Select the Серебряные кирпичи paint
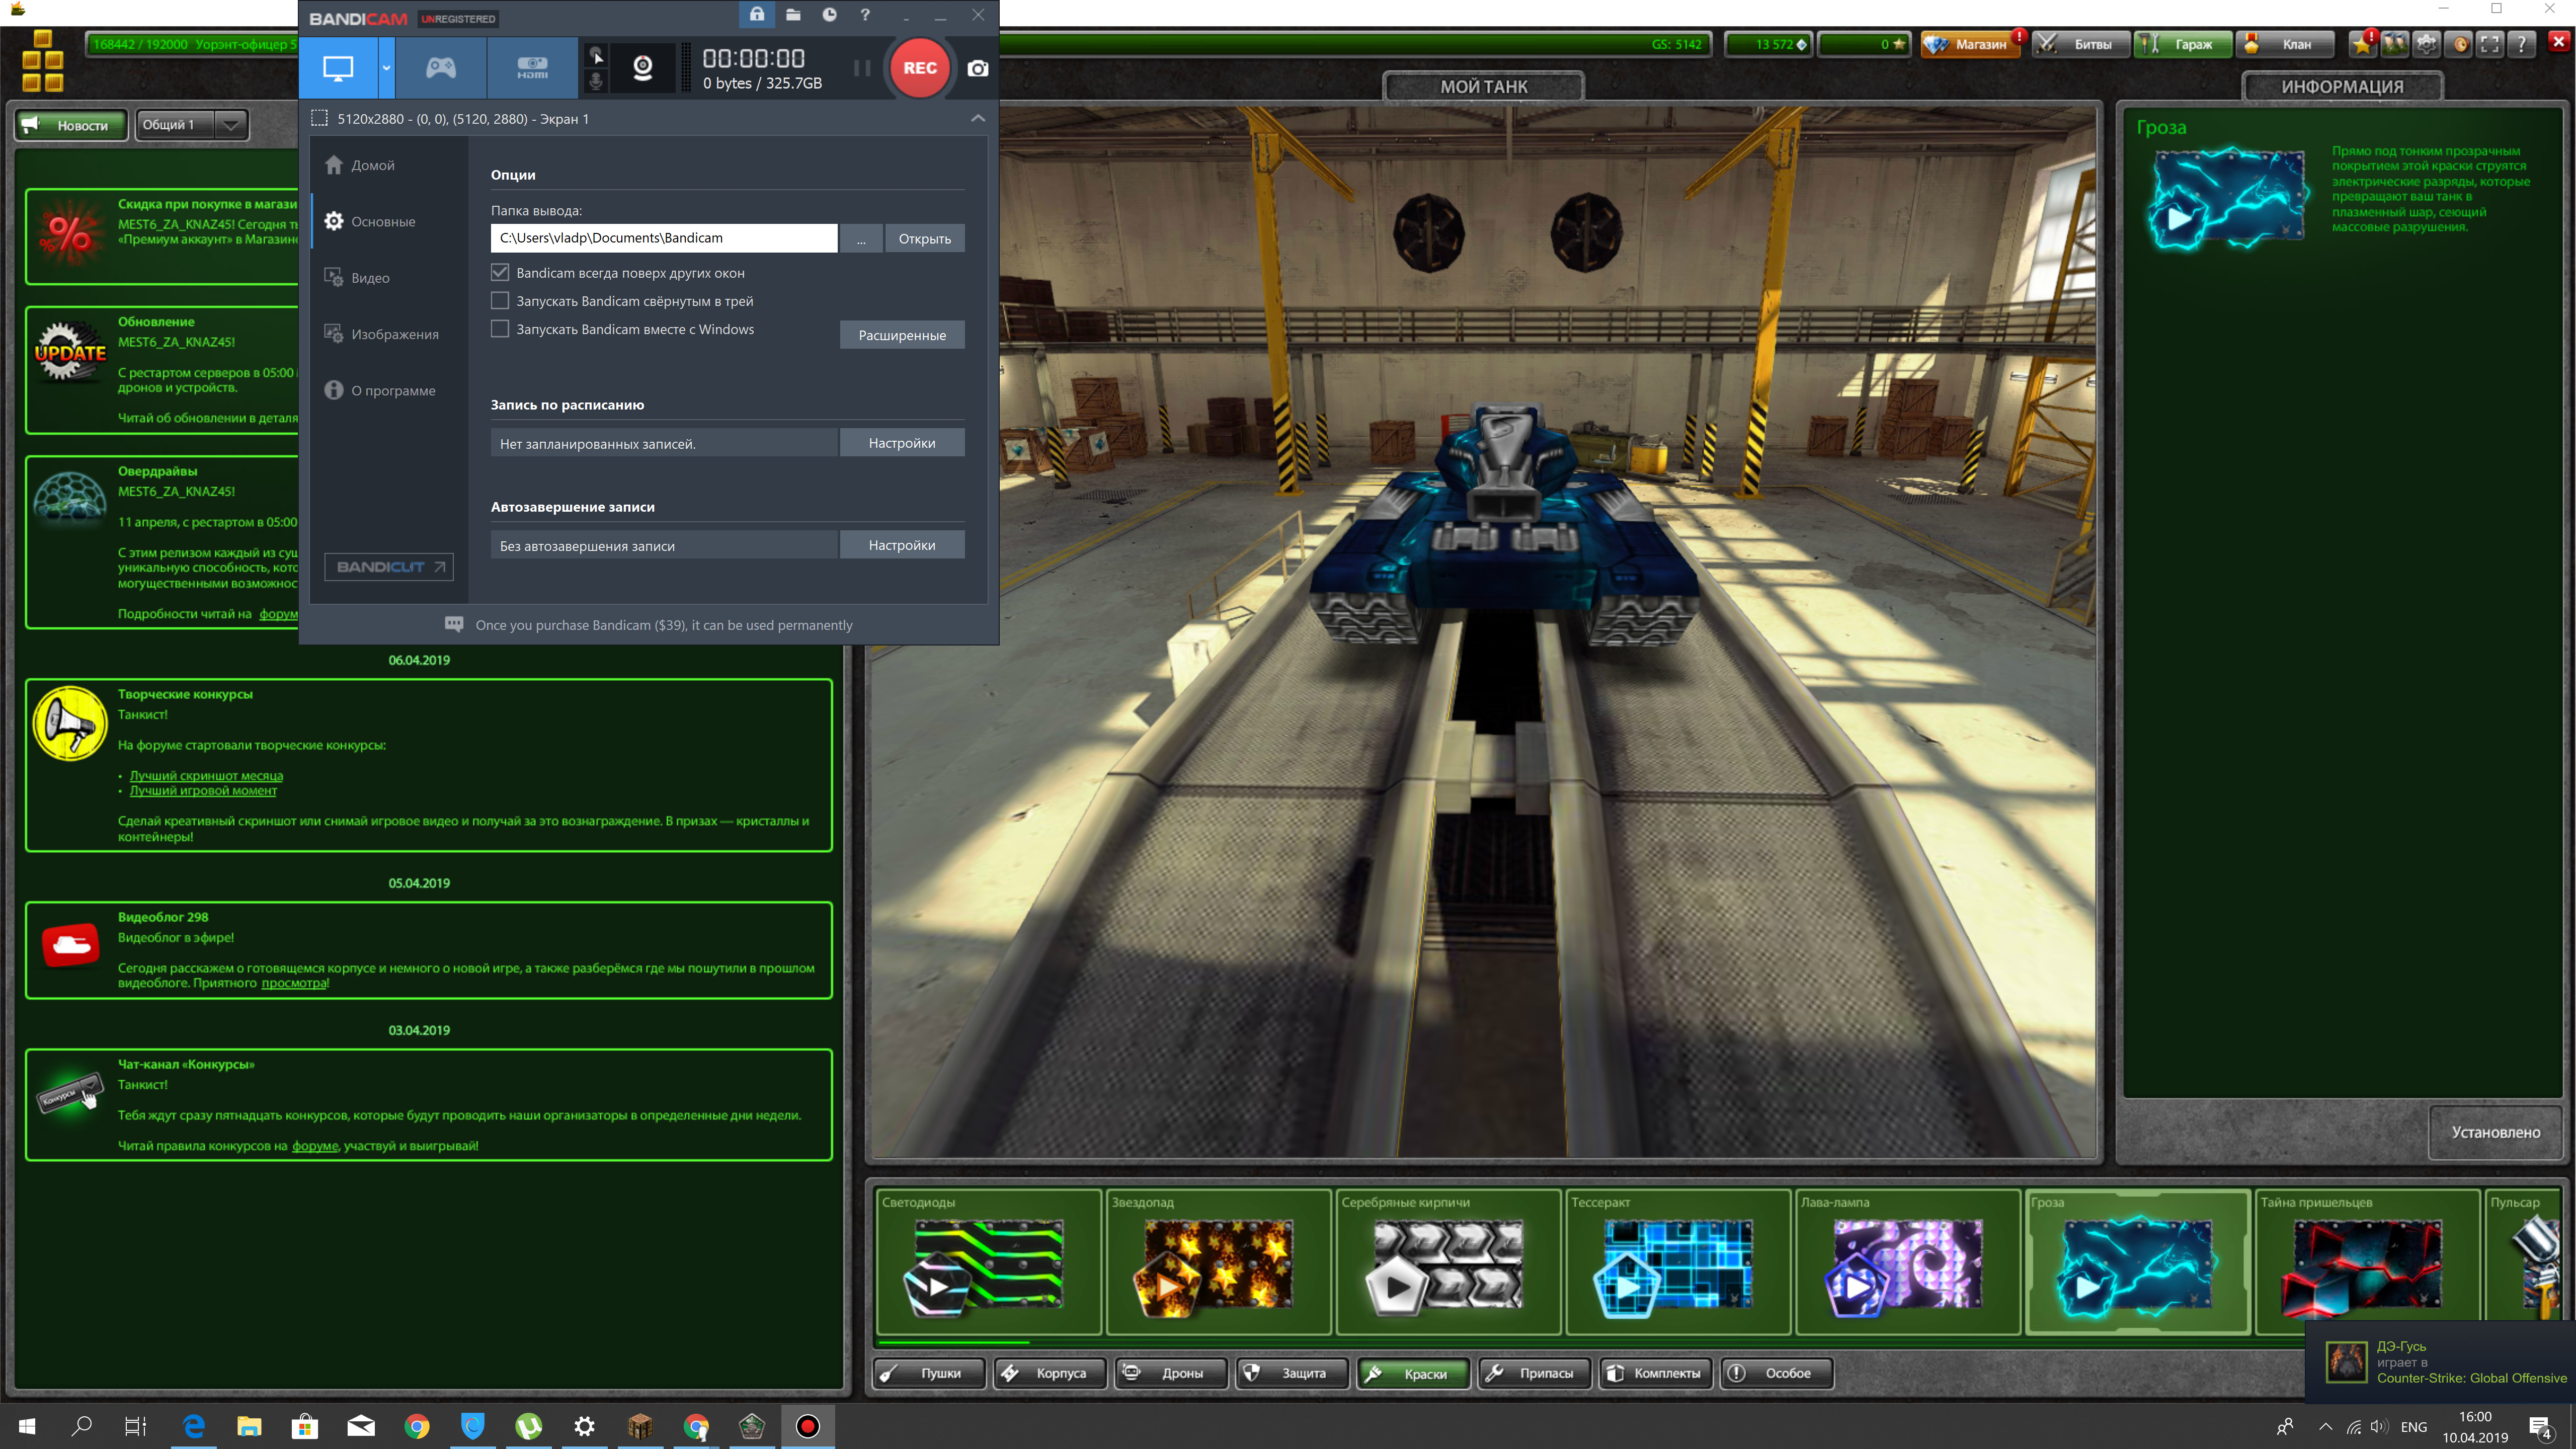This screenshot has height=1449, width=2576. pyautogui.click(x=1449, y=1262)
